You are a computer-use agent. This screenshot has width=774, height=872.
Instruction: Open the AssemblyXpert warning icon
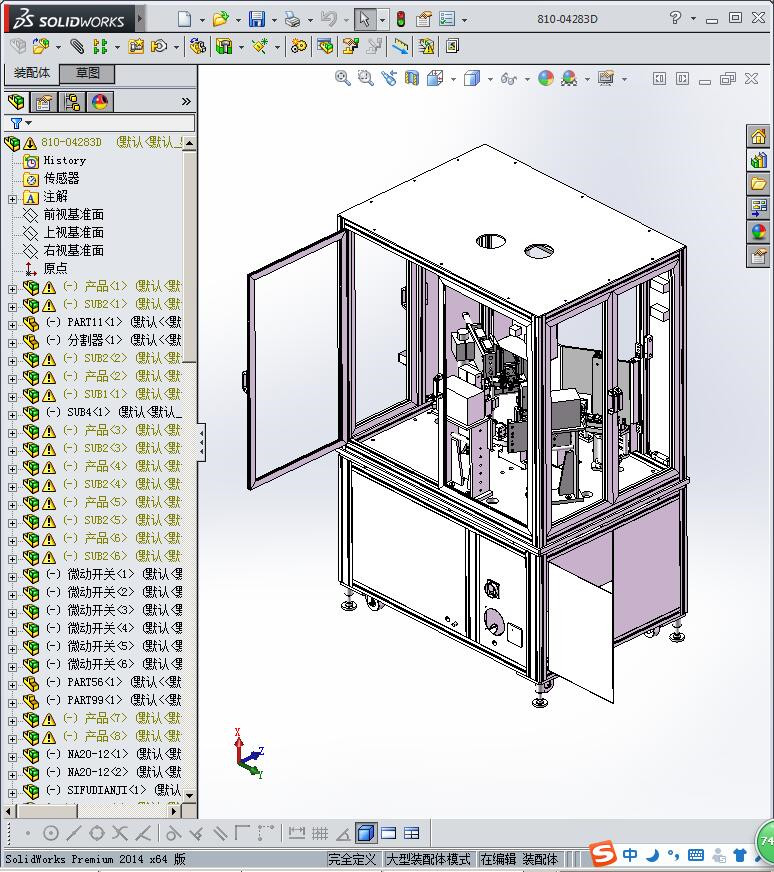pos(426,46)
